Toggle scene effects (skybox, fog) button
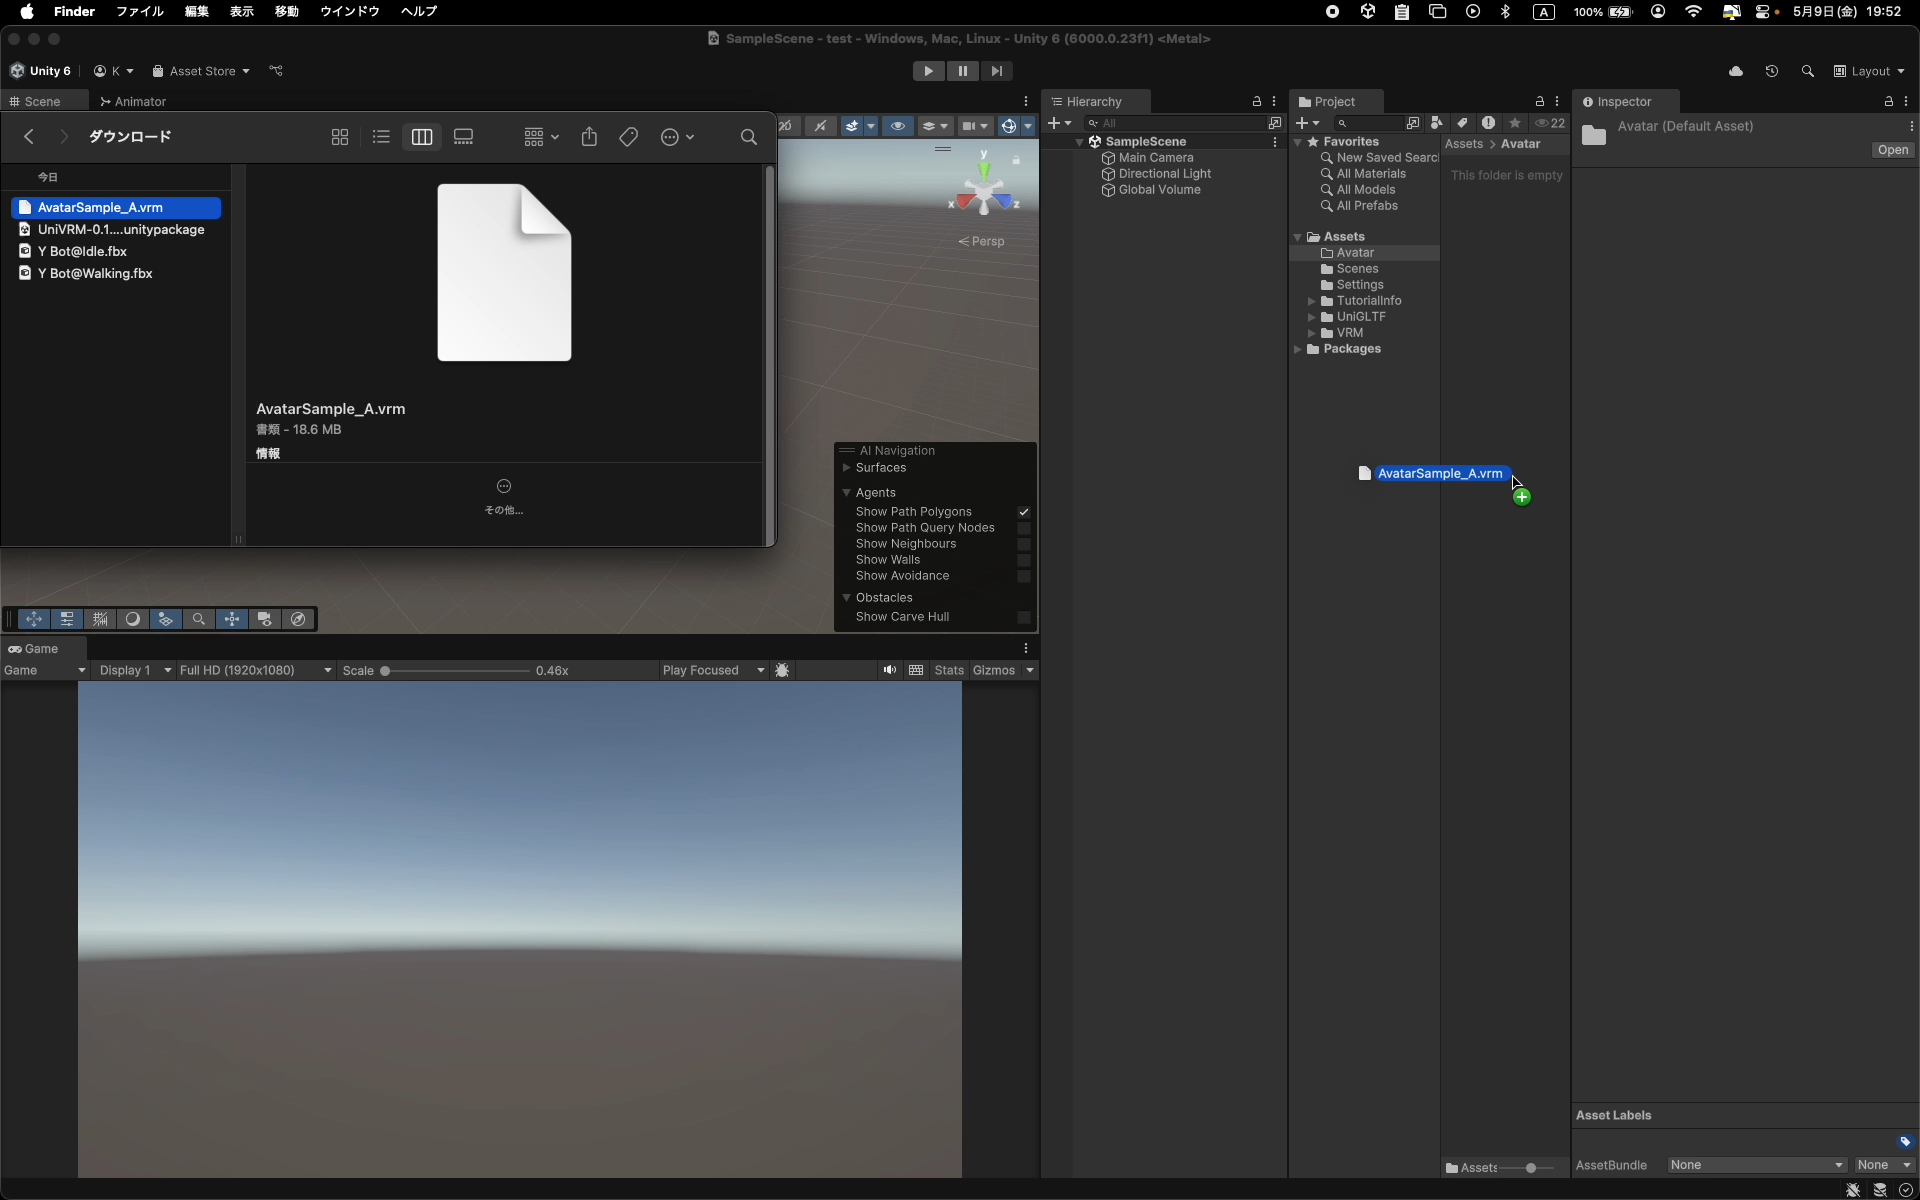 (852, 126)
